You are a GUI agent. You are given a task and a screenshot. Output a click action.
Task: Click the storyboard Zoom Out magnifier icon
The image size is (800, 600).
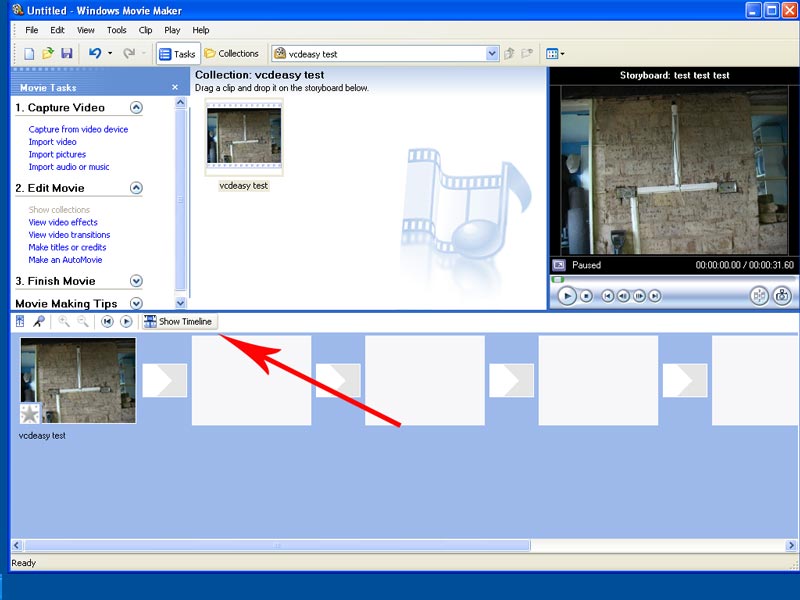click(83, 321)
